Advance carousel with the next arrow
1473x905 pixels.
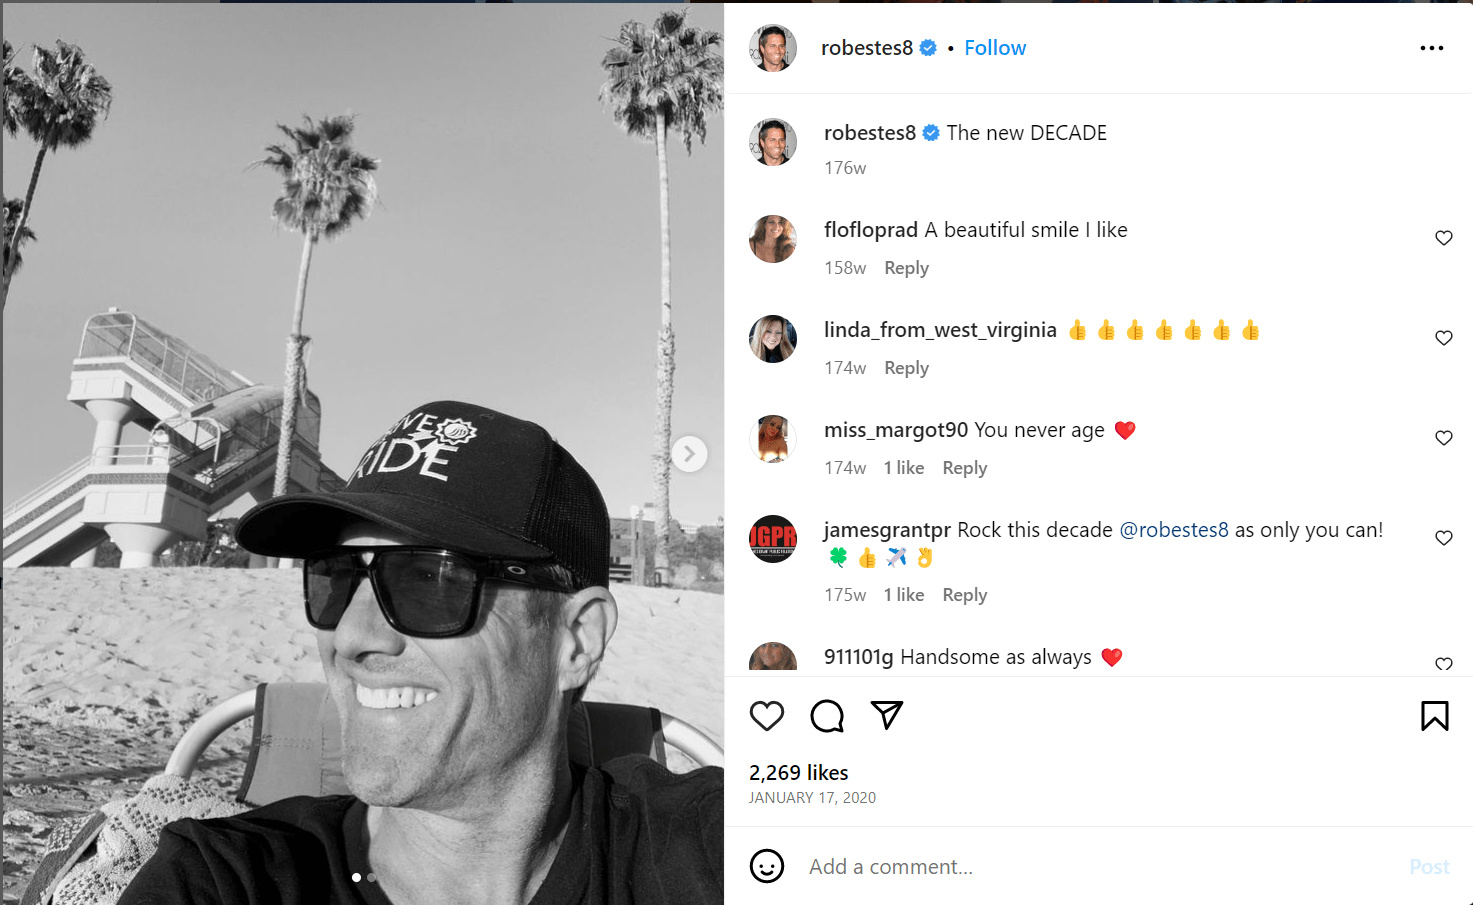pyautogui.click(x=689, y=453)
